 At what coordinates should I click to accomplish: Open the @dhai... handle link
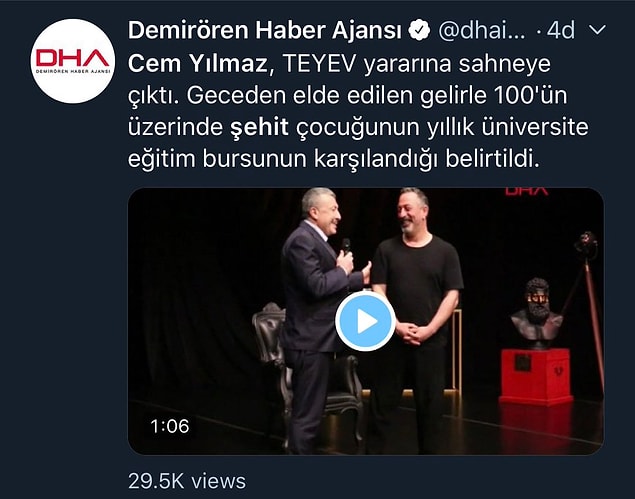pos(482,30)
